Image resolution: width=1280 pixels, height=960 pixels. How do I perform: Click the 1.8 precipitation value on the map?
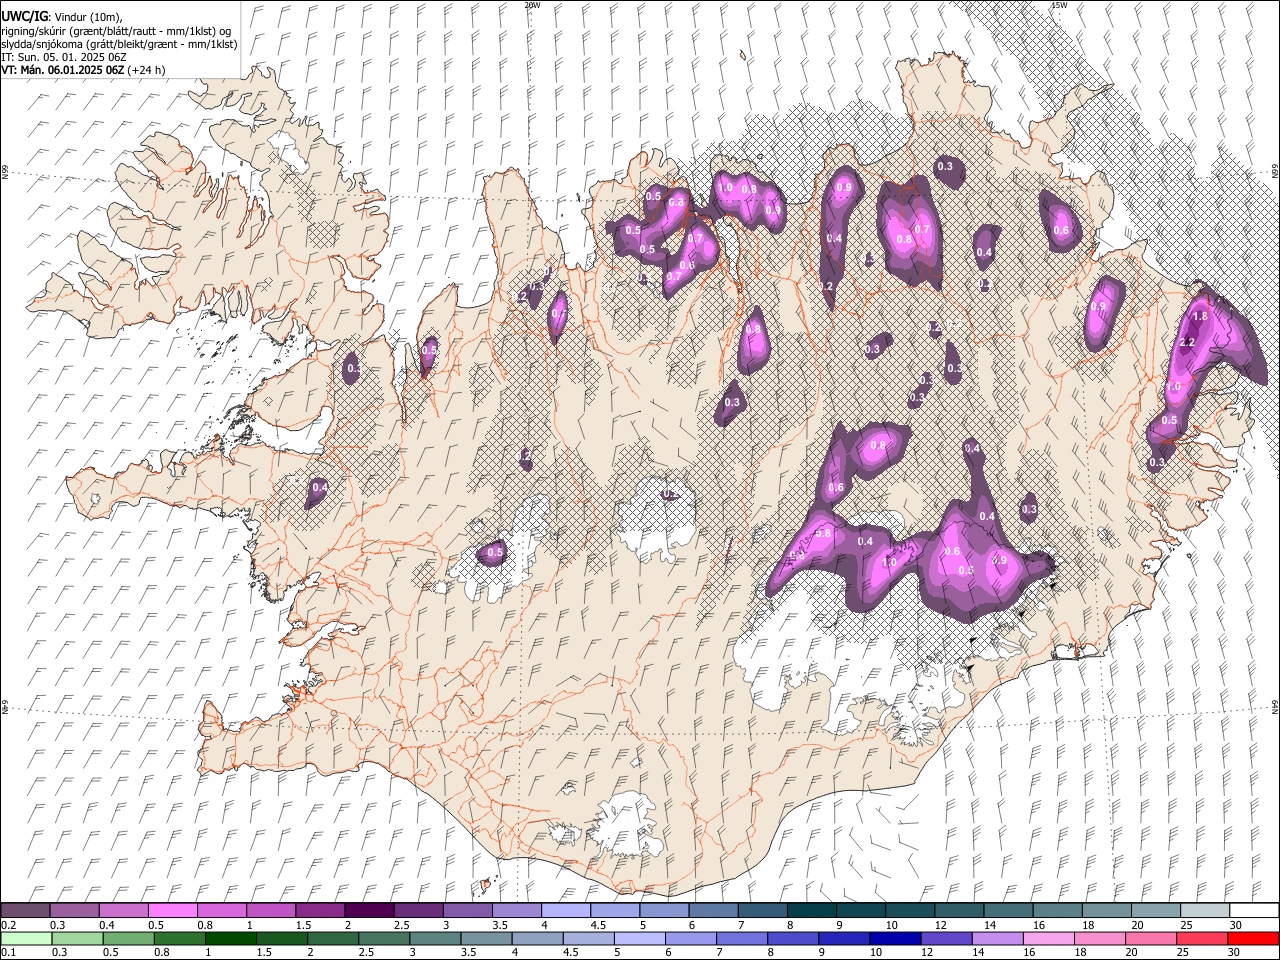point(1201,316)
